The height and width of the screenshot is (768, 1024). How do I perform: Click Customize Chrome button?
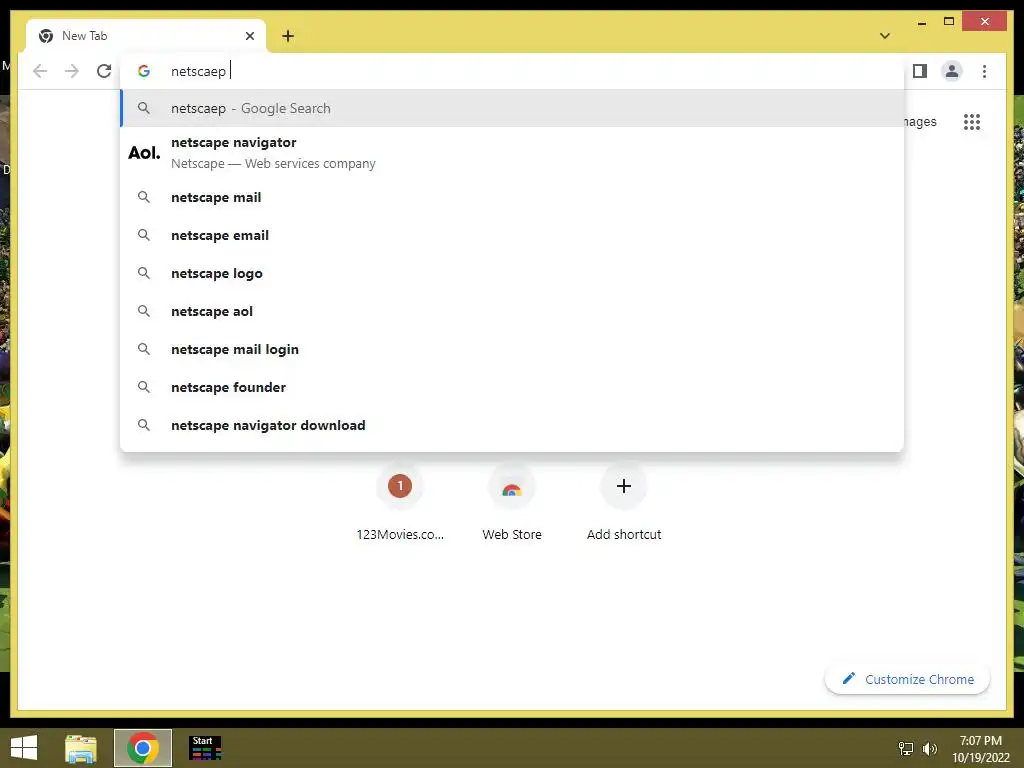click(908, 679)
